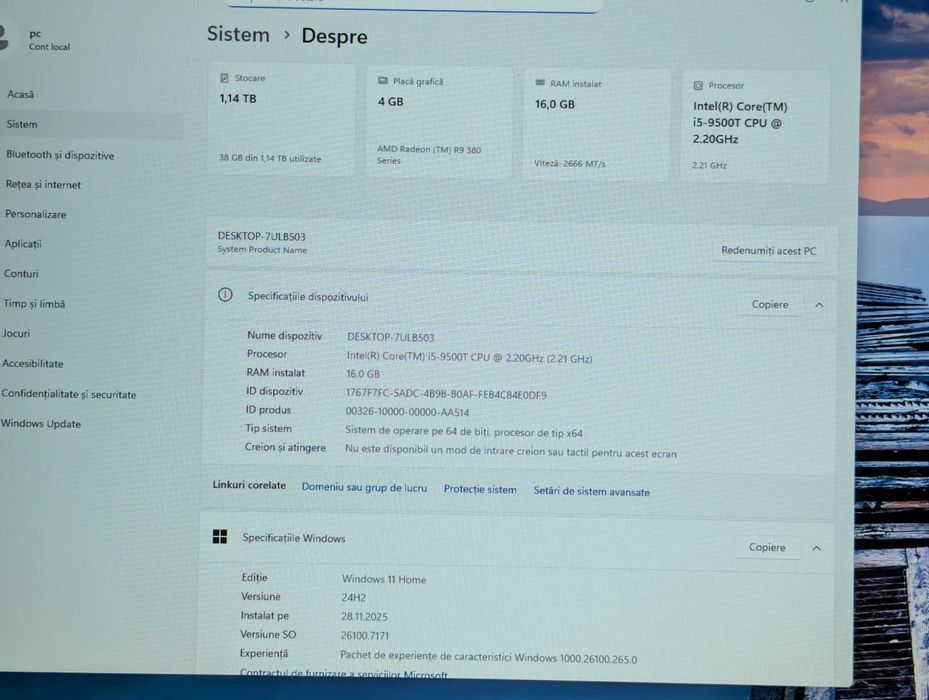Click 38 GB din 1,14 TB utilizate text
This screenshot has width=929, height=700.
pos(270,158)
